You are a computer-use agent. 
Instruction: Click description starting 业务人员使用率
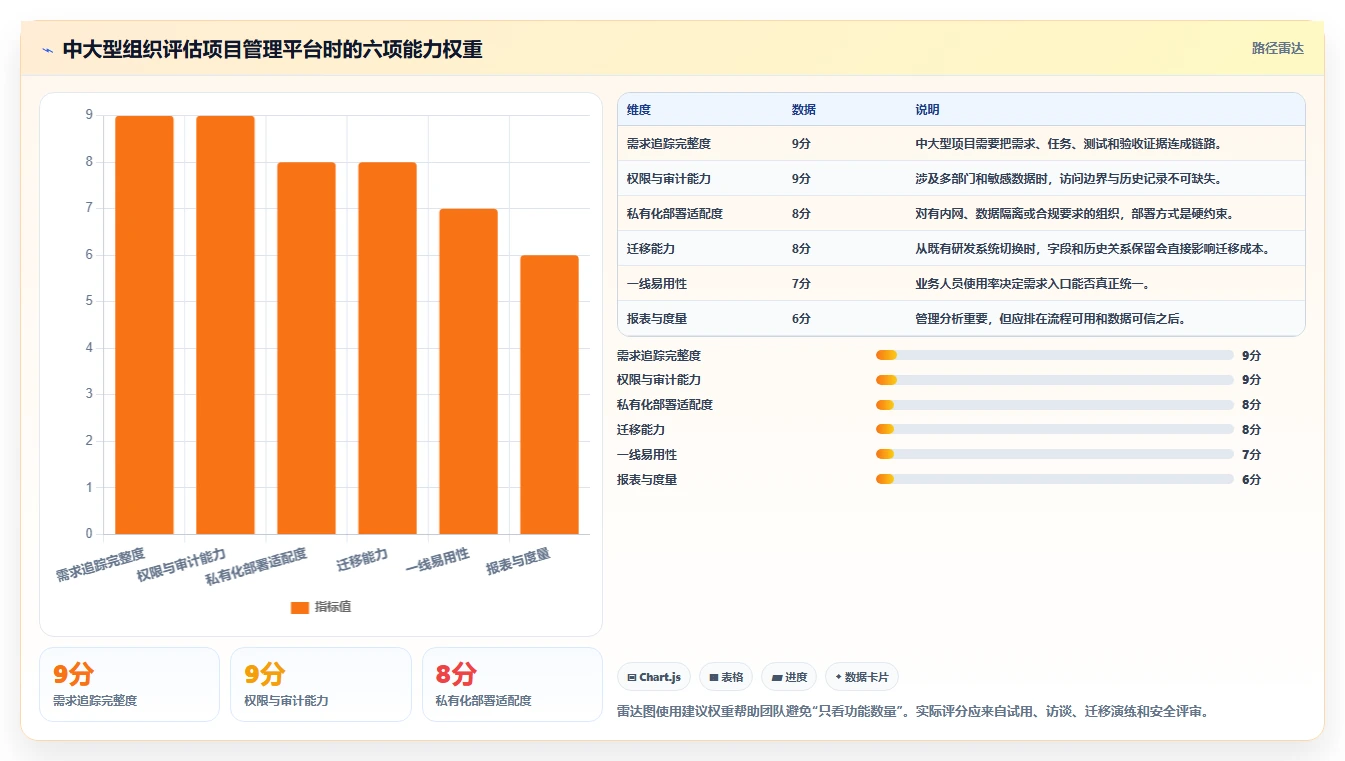1033,284
